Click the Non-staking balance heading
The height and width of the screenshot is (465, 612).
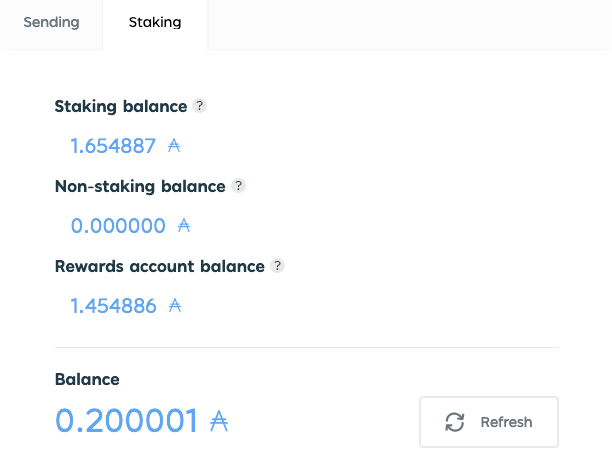pos(140,187)
